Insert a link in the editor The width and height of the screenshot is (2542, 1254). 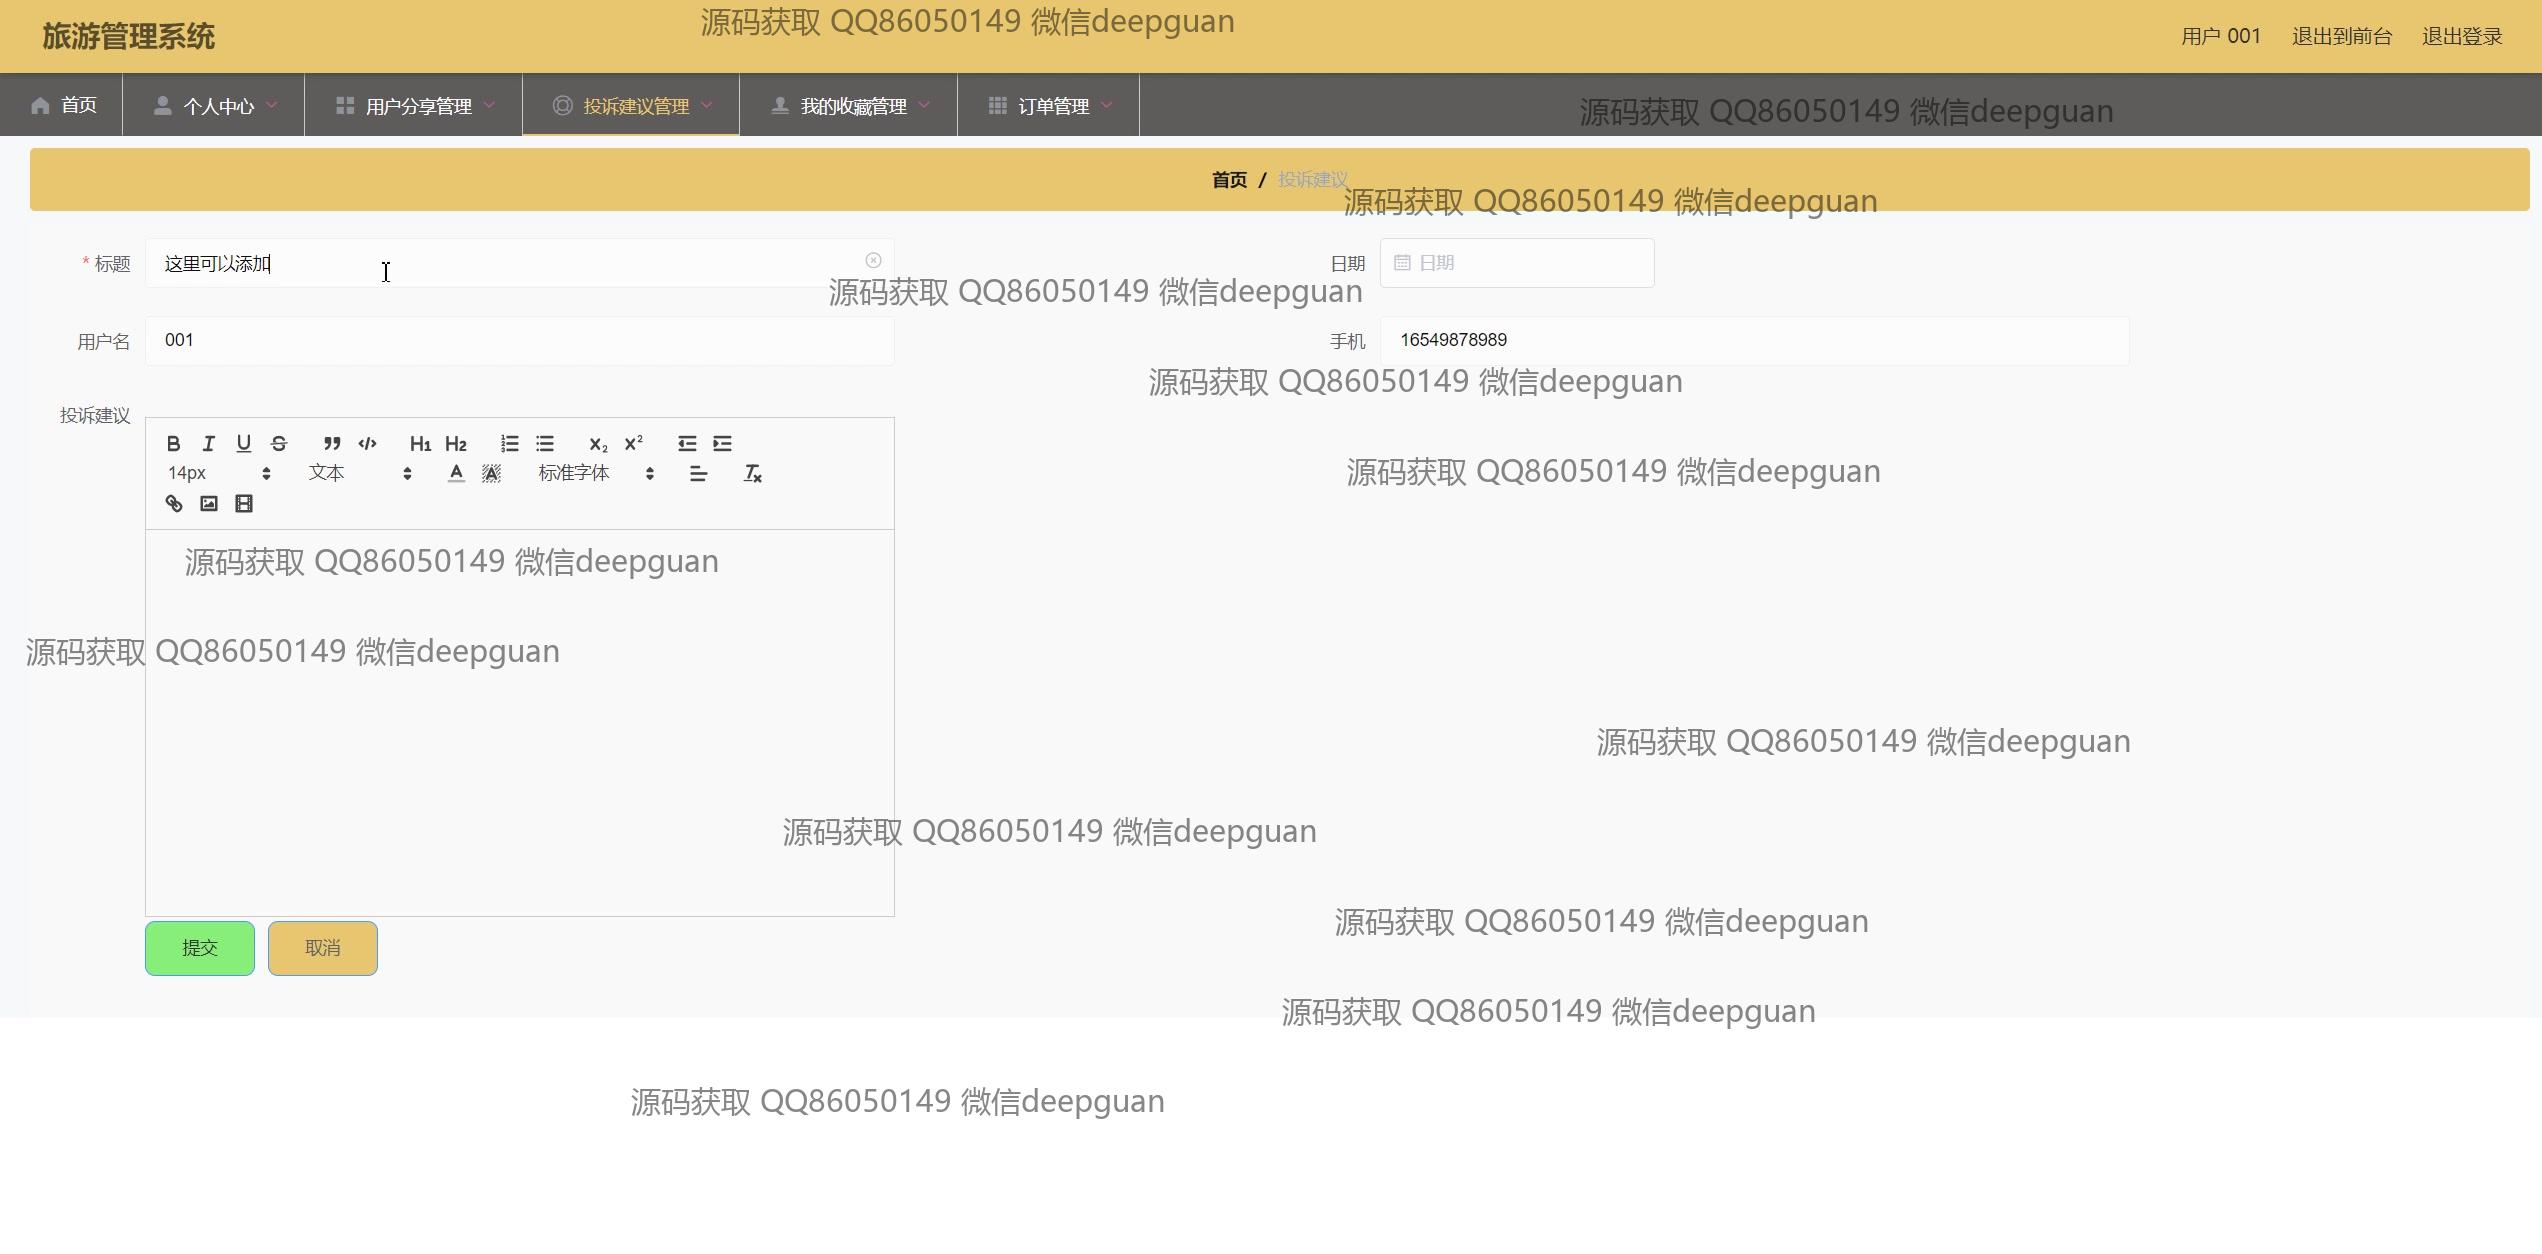tap(174, 504)
